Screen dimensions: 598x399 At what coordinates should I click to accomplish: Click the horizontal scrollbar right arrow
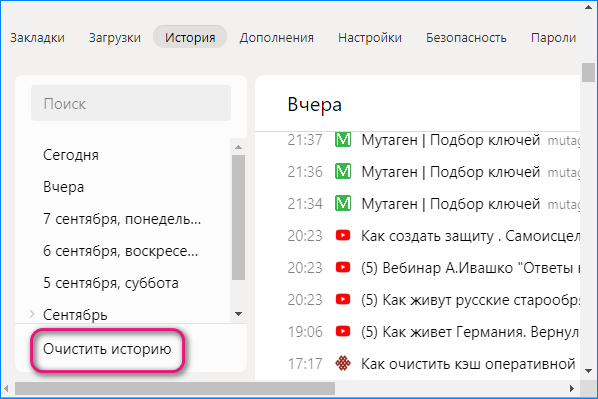[572, 389]
